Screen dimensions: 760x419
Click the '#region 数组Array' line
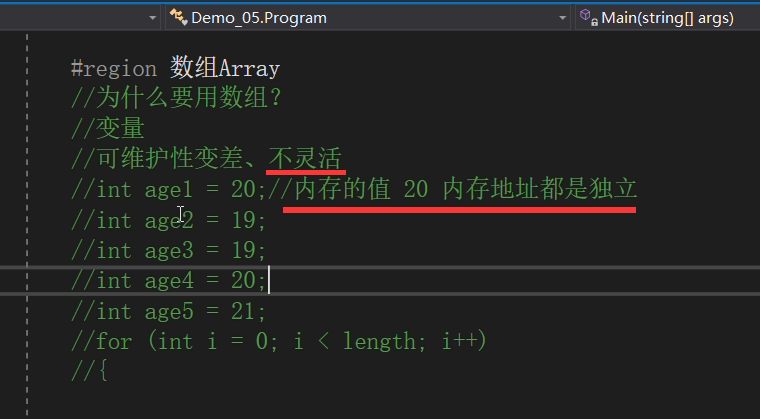[175, 68]
